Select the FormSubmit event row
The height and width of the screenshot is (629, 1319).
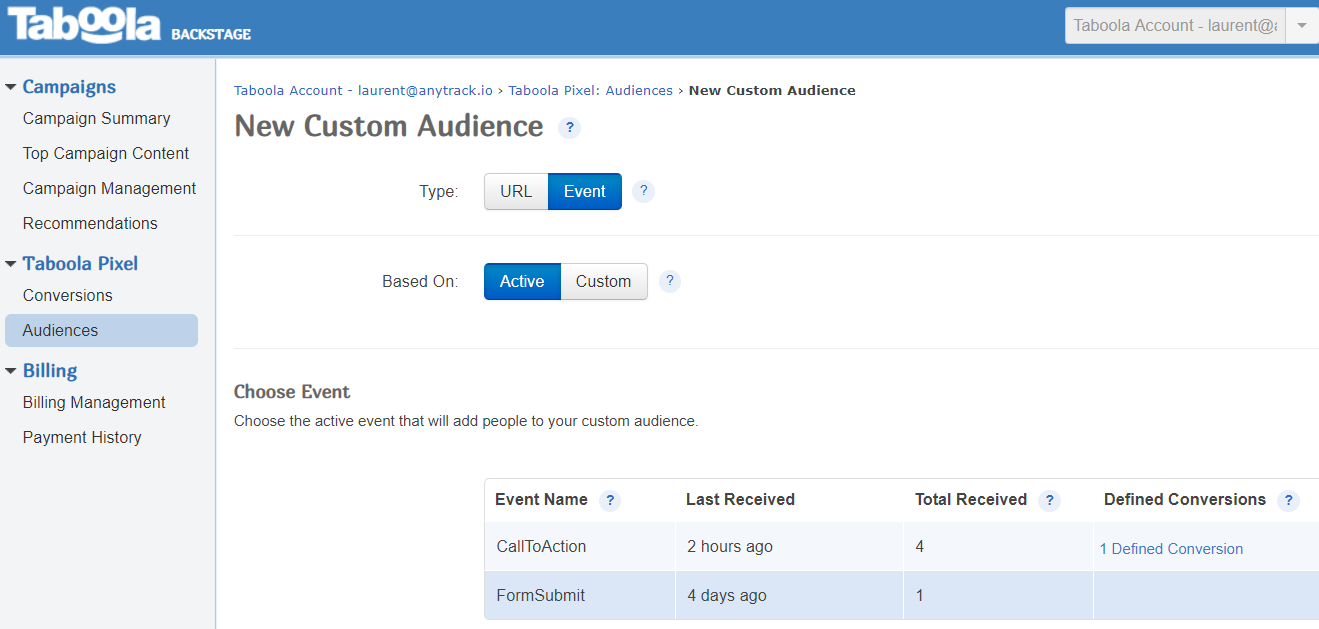tap(901, 596)
